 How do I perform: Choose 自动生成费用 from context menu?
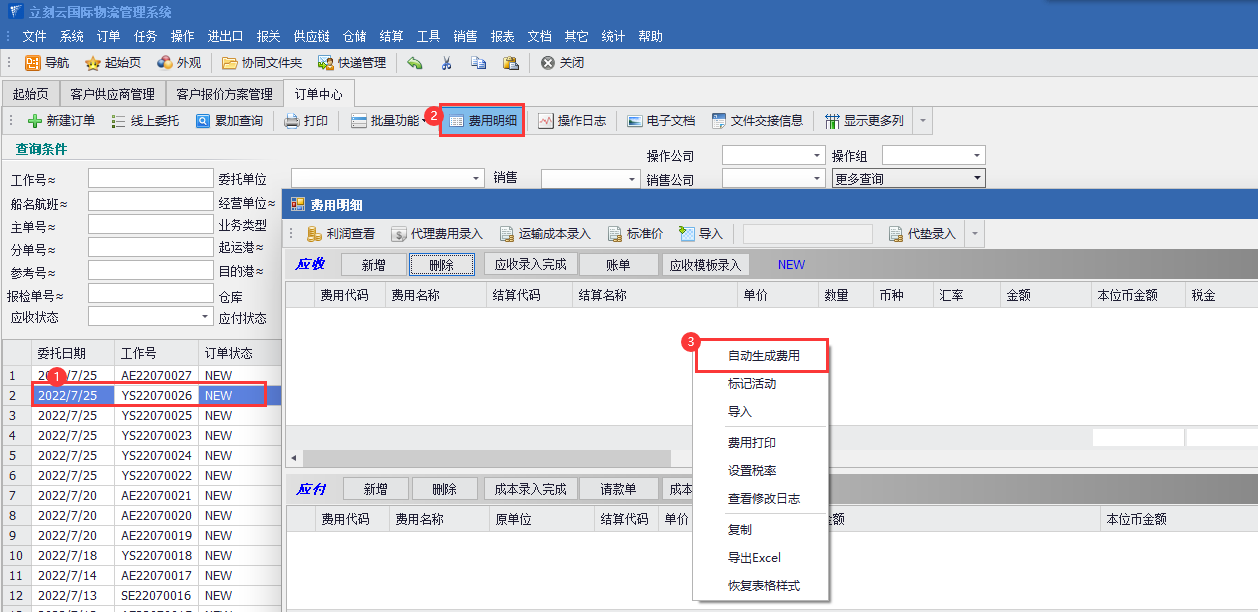763,355
